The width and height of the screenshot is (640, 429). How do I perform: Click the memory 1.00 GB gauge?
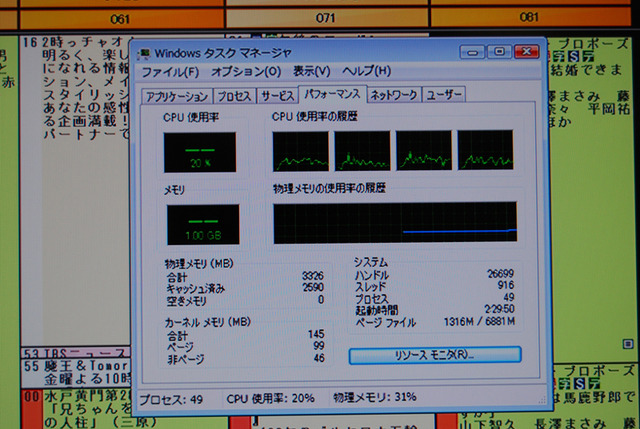point(203,225)
